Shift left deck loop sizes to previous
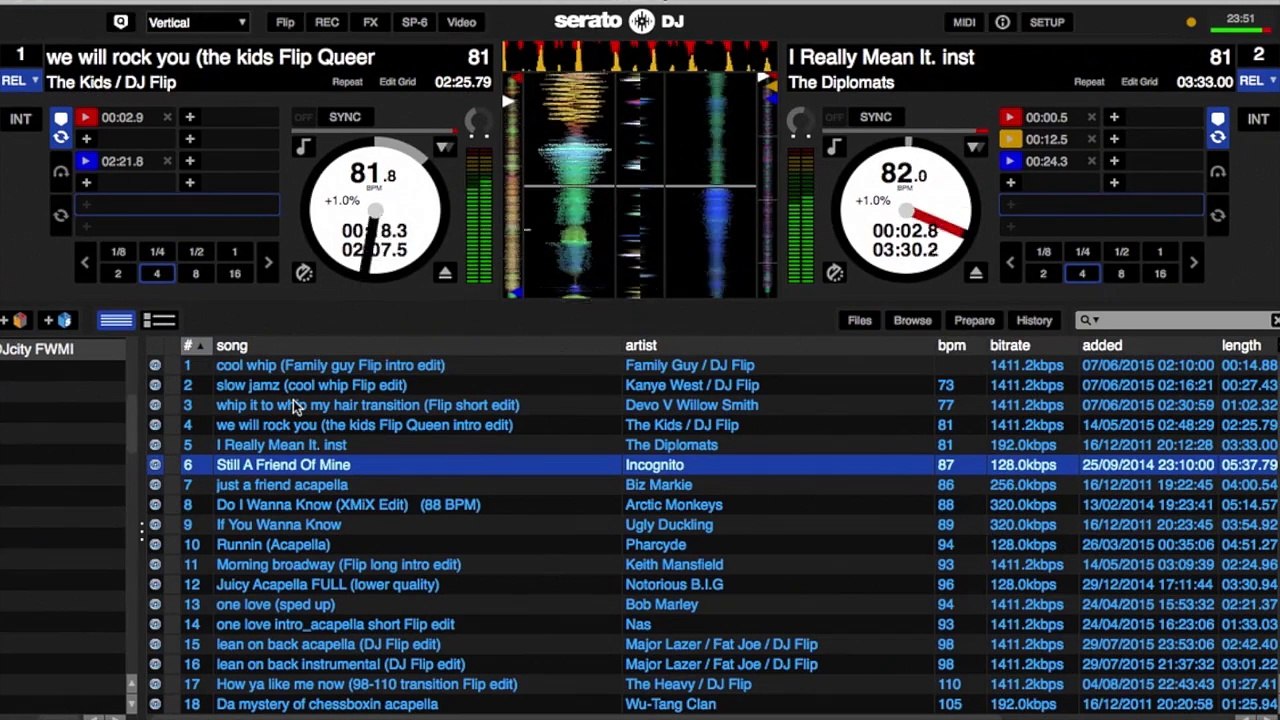Screen dimensions: 1280x720 pyautogui.click(x=85, y=263)
